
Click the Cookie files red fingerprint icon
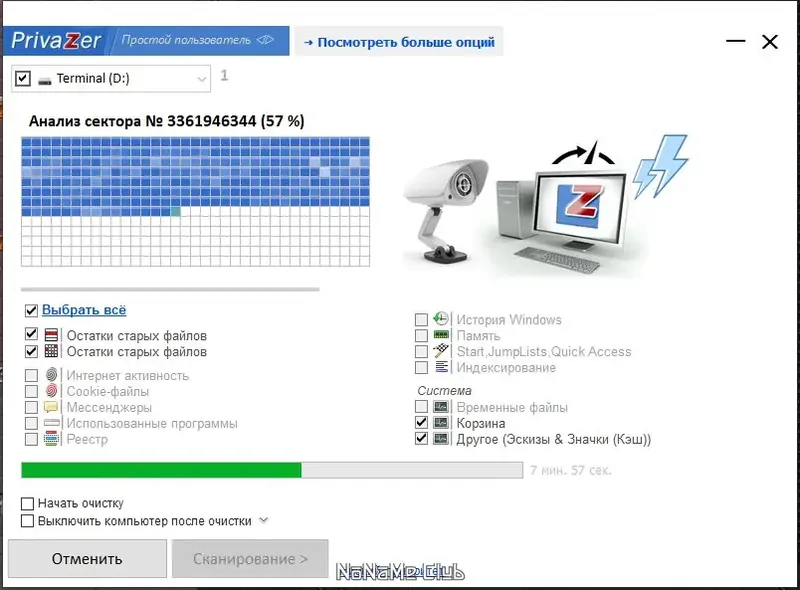[x=51, y=391]
